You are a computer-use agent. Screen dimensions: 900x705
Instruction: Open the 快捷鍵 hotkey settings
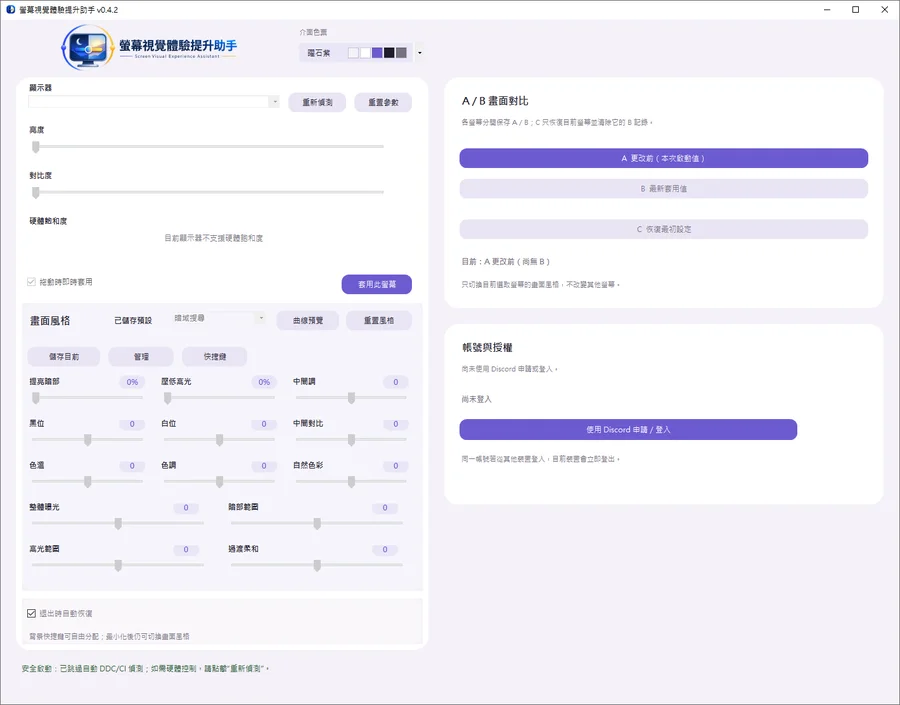click(215, 357)
